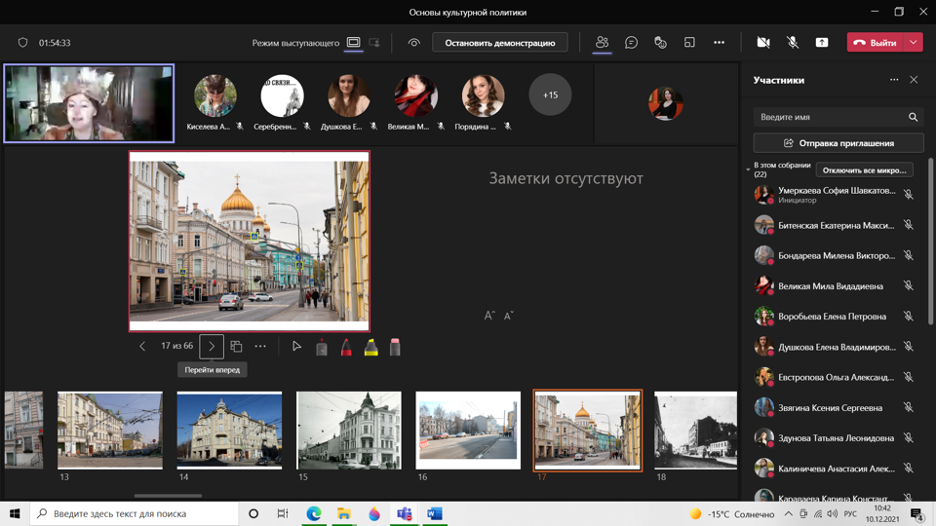Toggle the camera on or off
This screenshot has width=936, height=526.
(x=763, y=43)
